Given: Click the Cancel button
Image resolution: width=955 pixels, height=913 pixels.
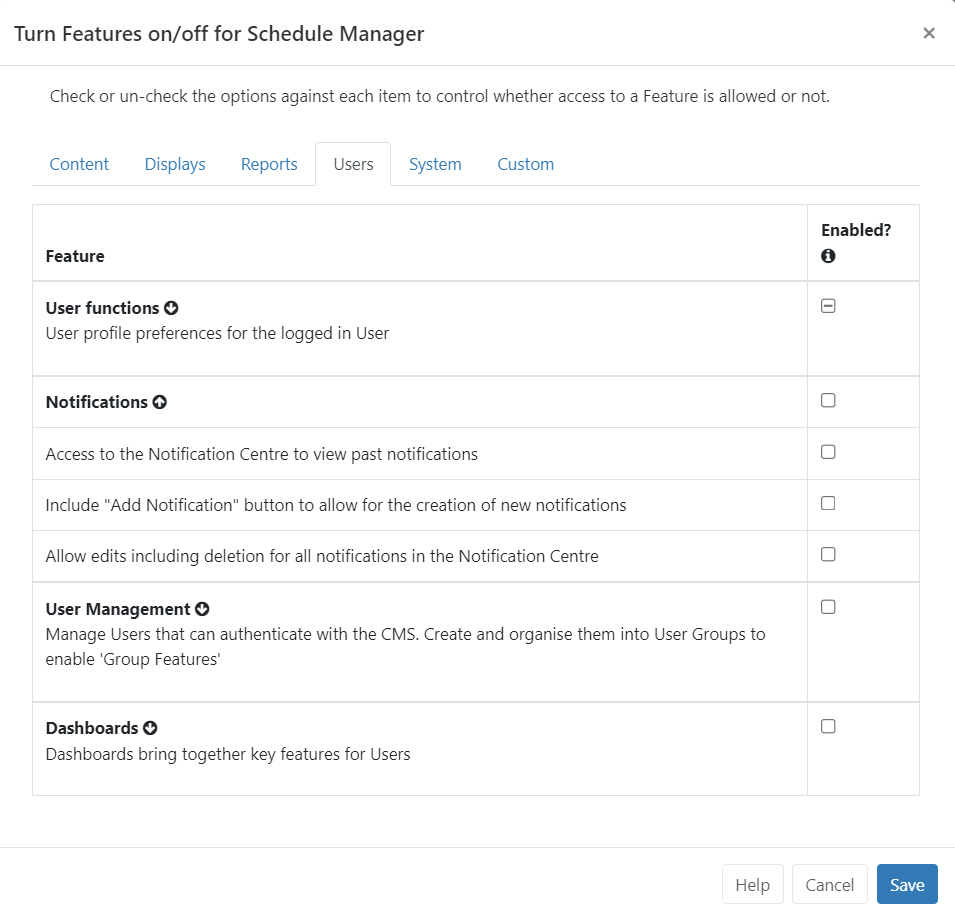Looking at the screenshot, I should pos(829,885).
